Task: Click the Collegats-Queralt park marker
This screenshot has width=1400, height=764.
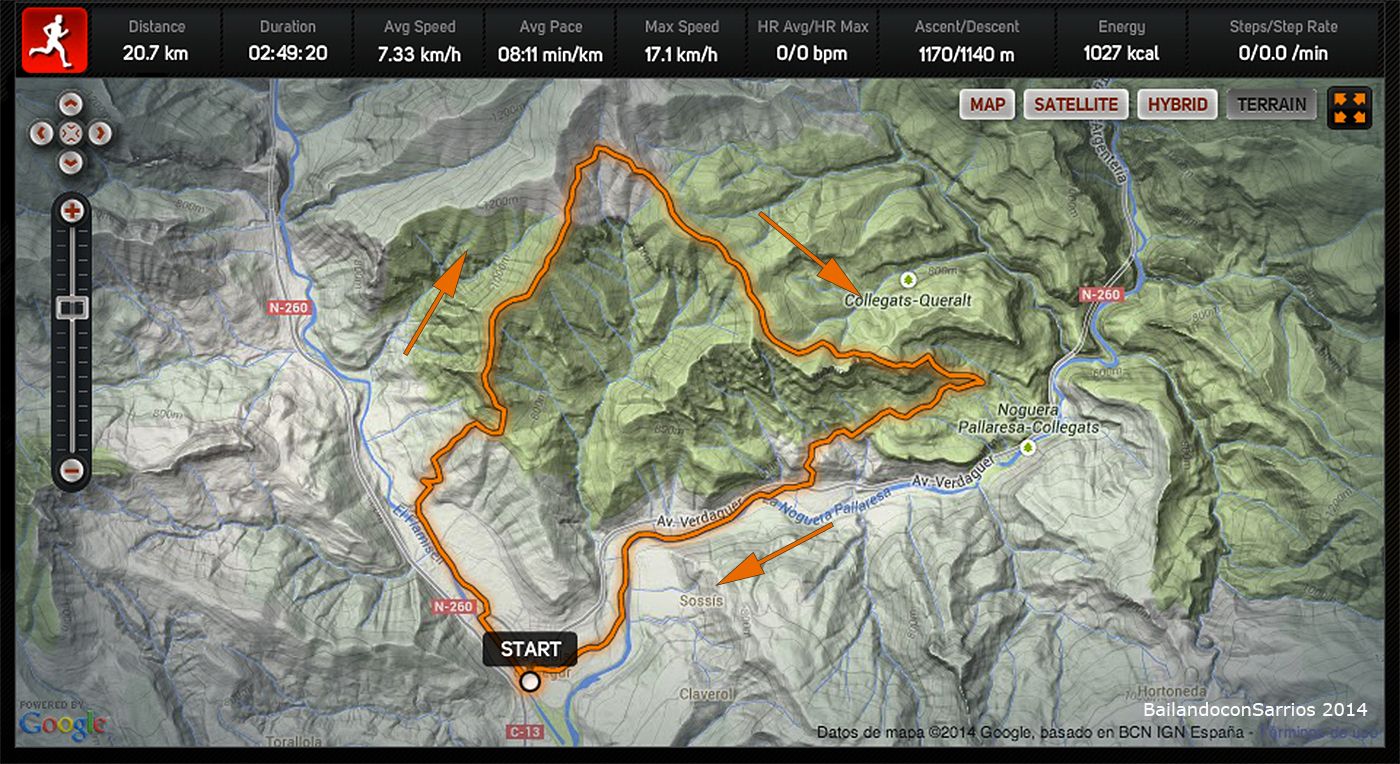Action: tap(908, 279)
